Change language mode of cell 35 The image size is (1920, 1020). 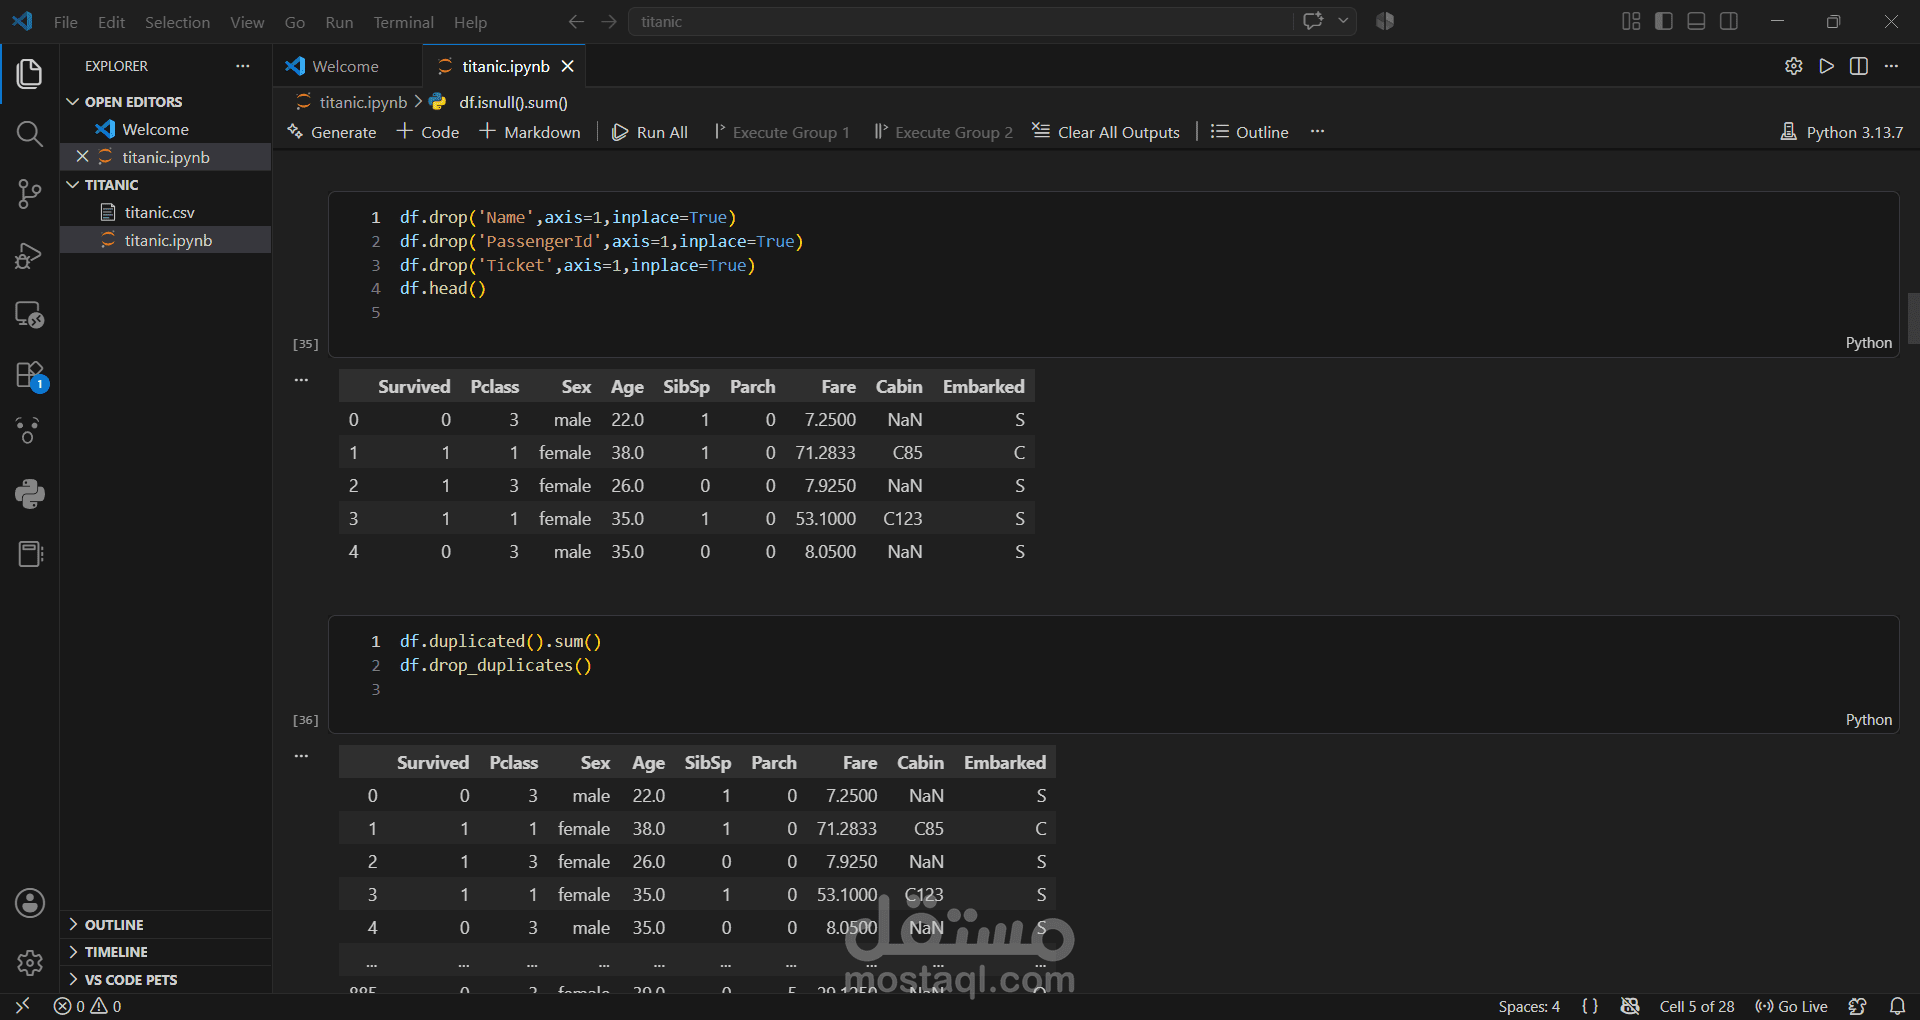tap(1868, 343)
